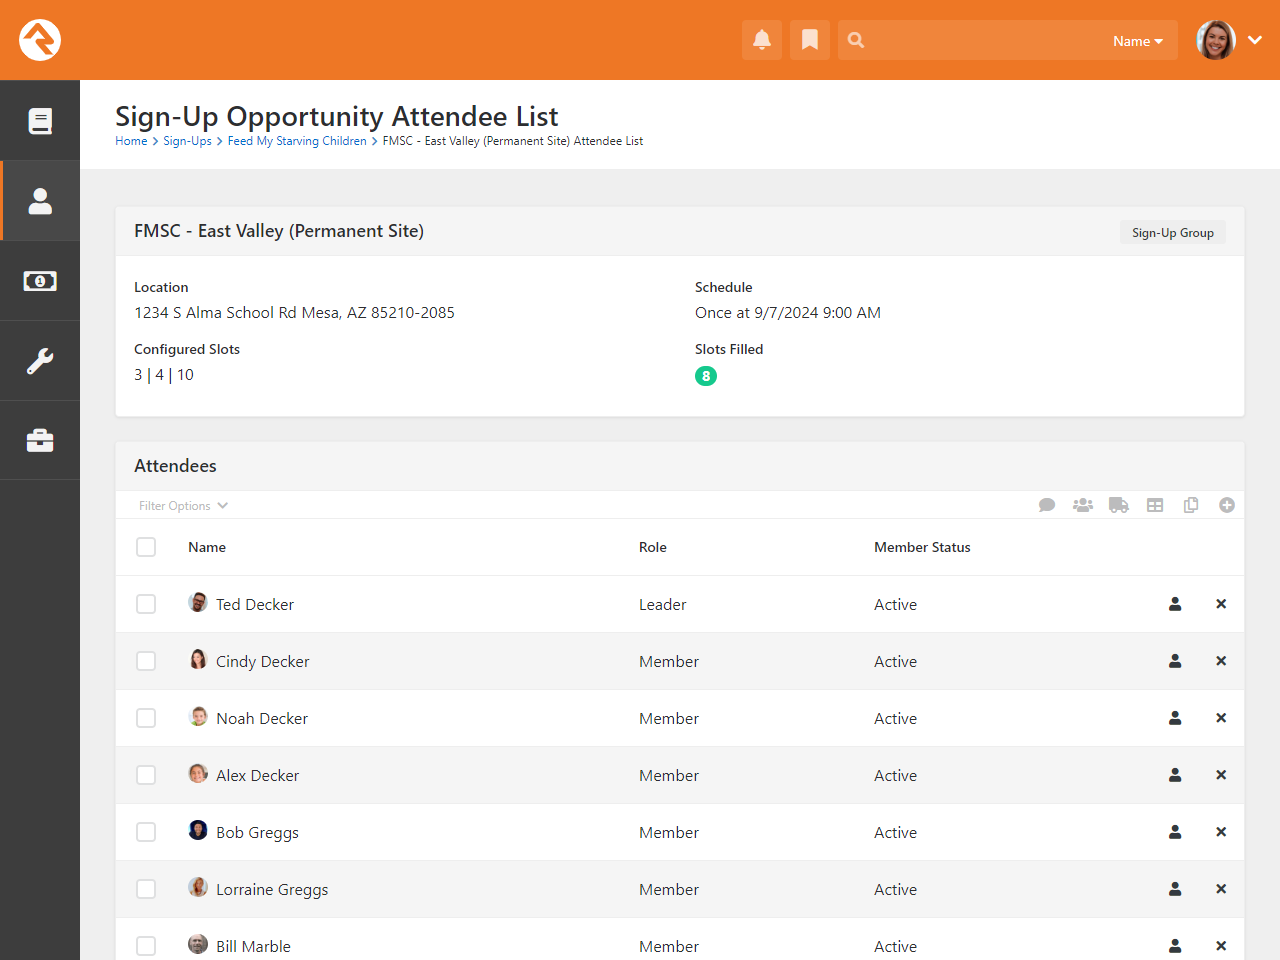Screen dimensions: 1280x960
Task: Click Alex Decker's name
Action: [x=258, y=775]
